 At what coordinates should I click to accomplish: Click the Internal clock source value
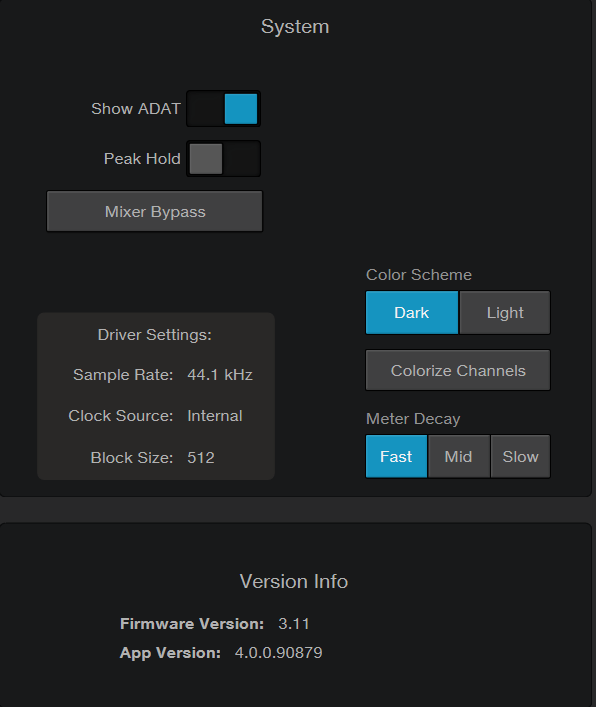pyautogui.click(x=215, y=416)
